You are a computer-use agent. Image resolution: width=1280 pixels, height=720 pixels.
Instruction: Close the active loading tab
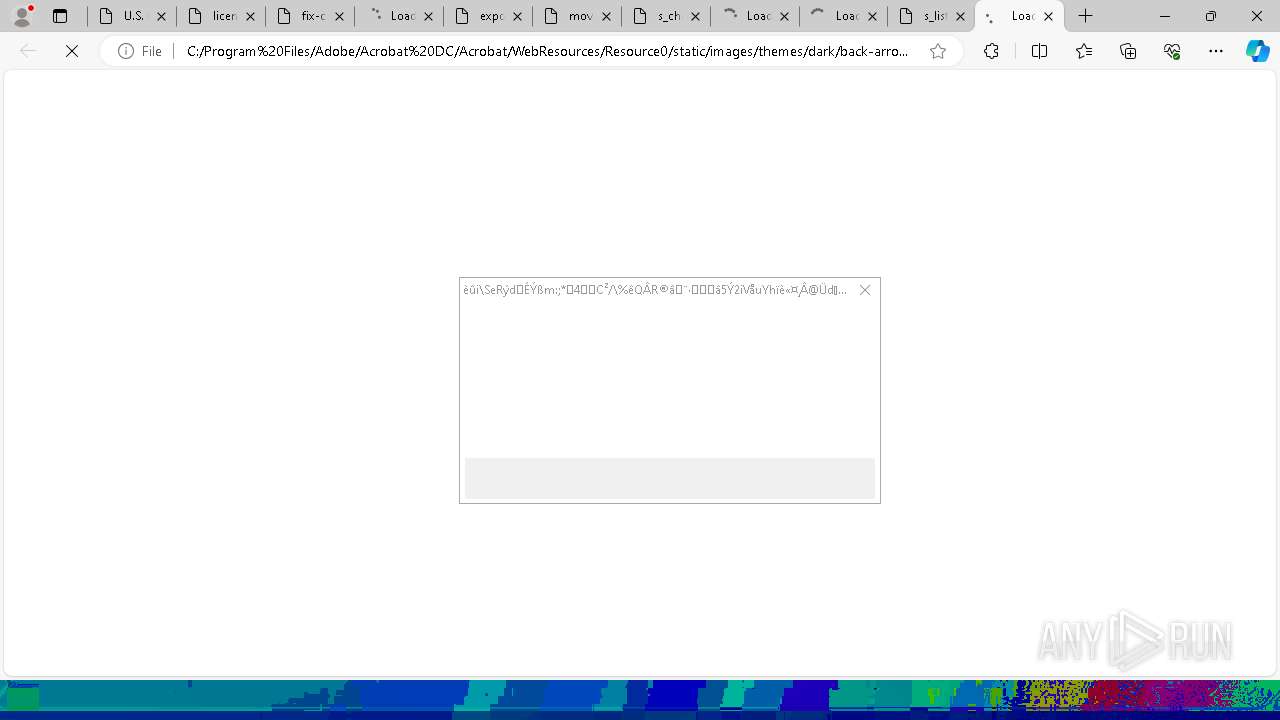(x=1049, y=16)
